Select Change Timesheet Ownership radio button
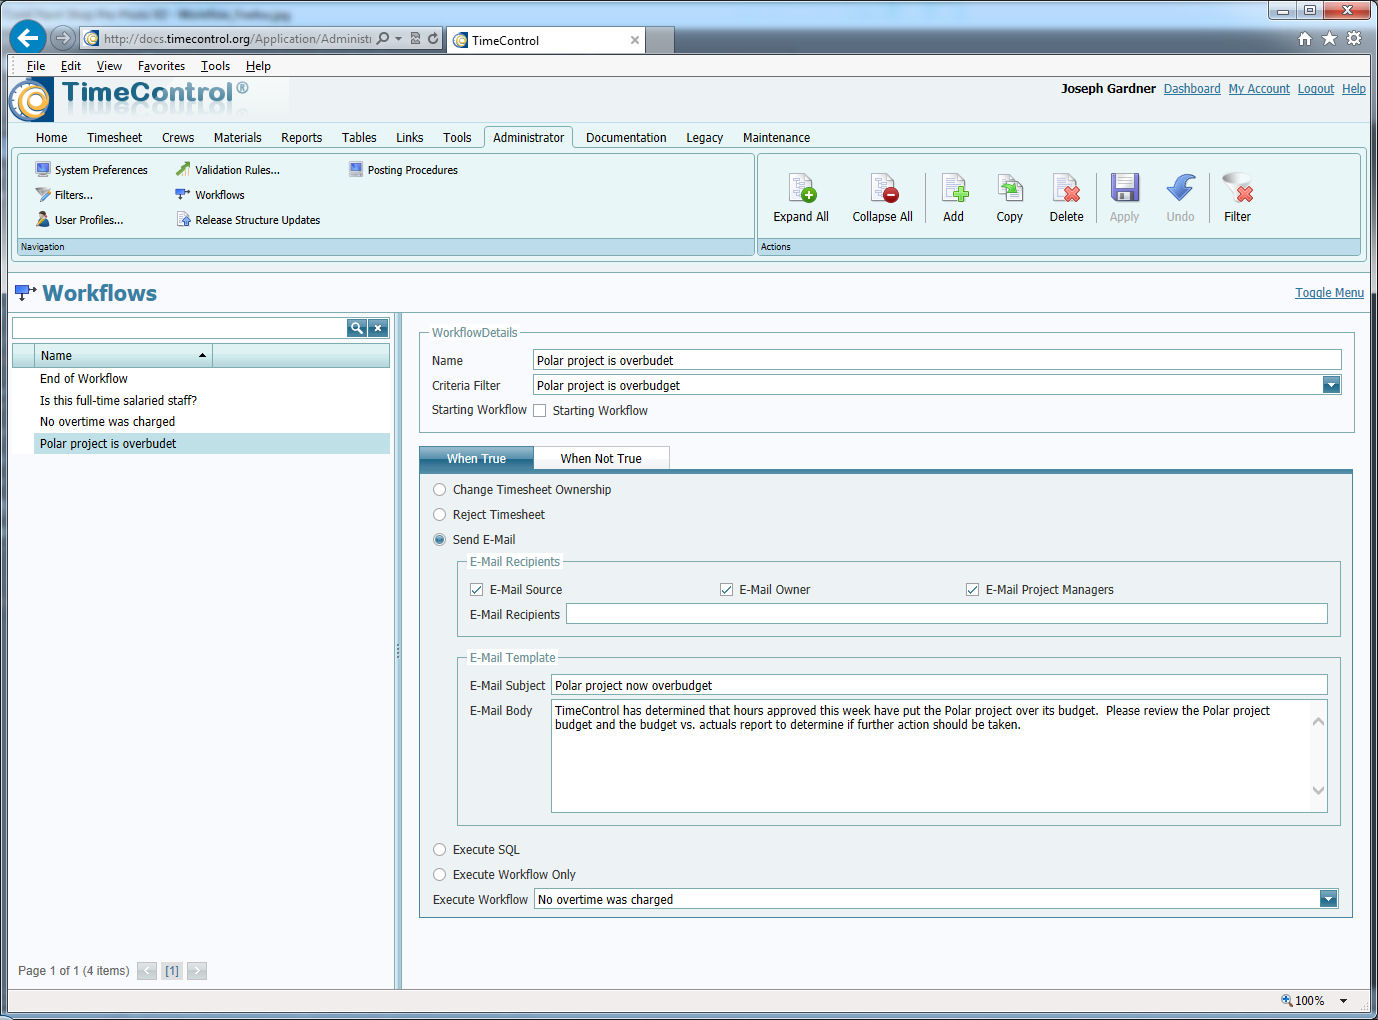 (439, 490)
